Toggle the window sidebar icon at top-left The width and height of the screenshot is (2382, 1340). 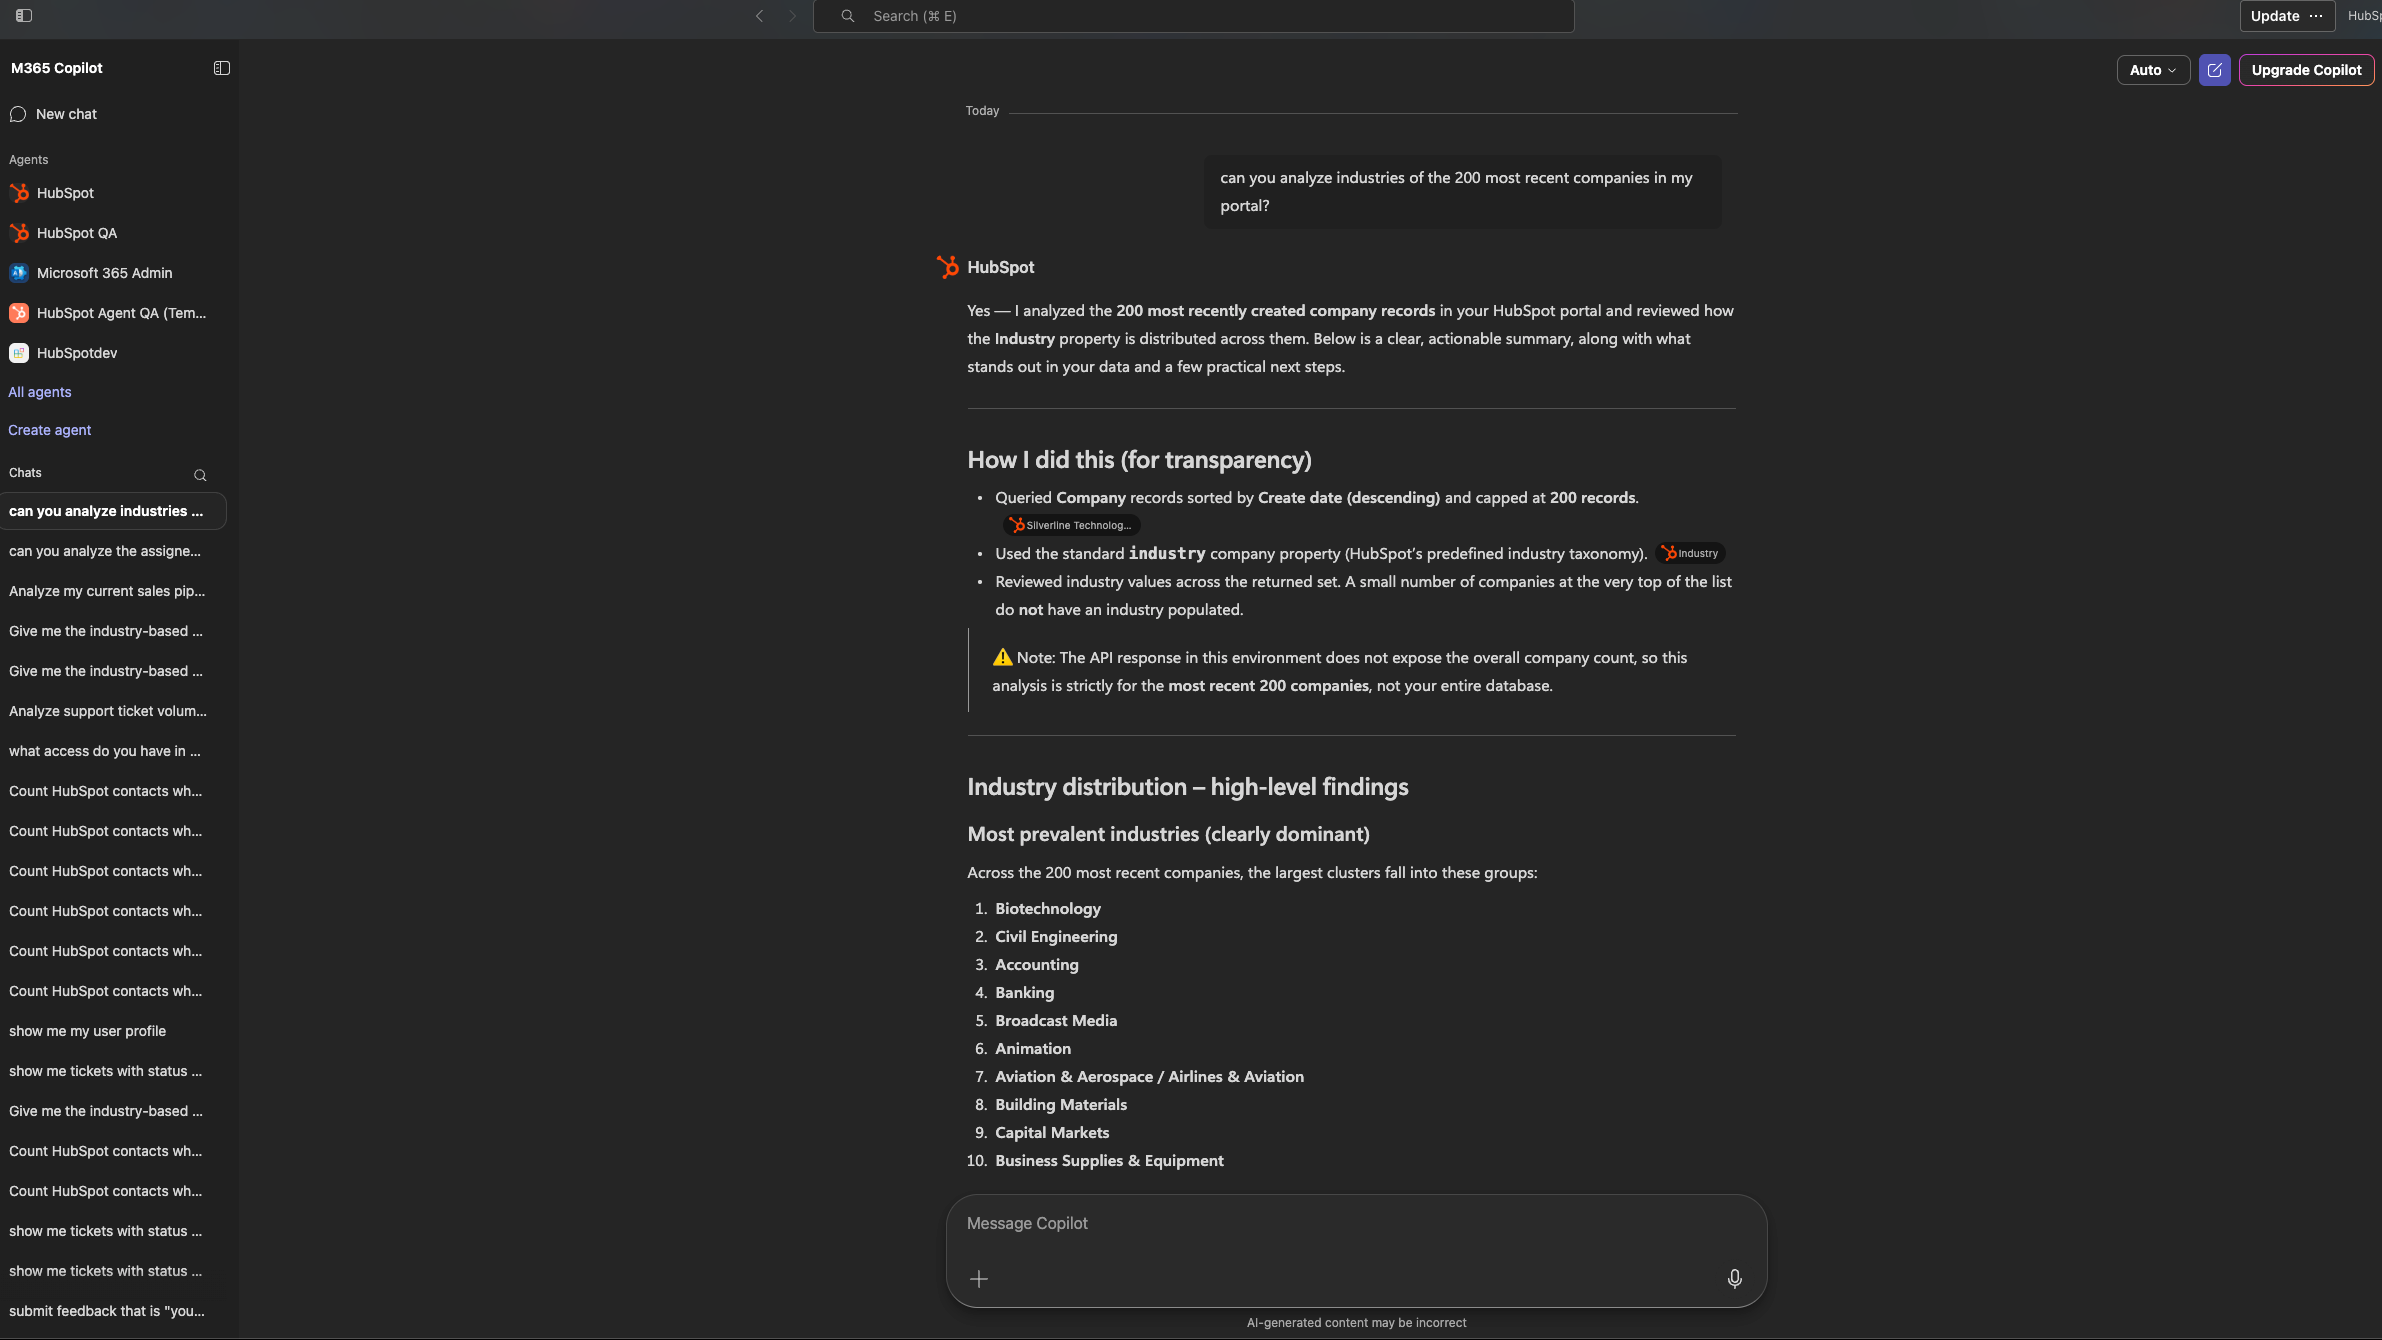pos(24,16)
